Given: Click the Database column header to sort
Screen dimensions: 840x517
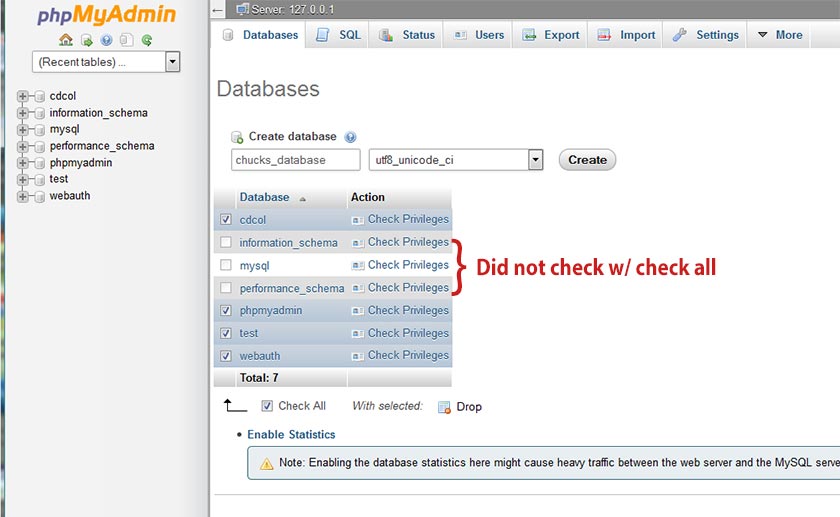Looking at the screenshot, I should pyautogui.click(x=264, y=198).
